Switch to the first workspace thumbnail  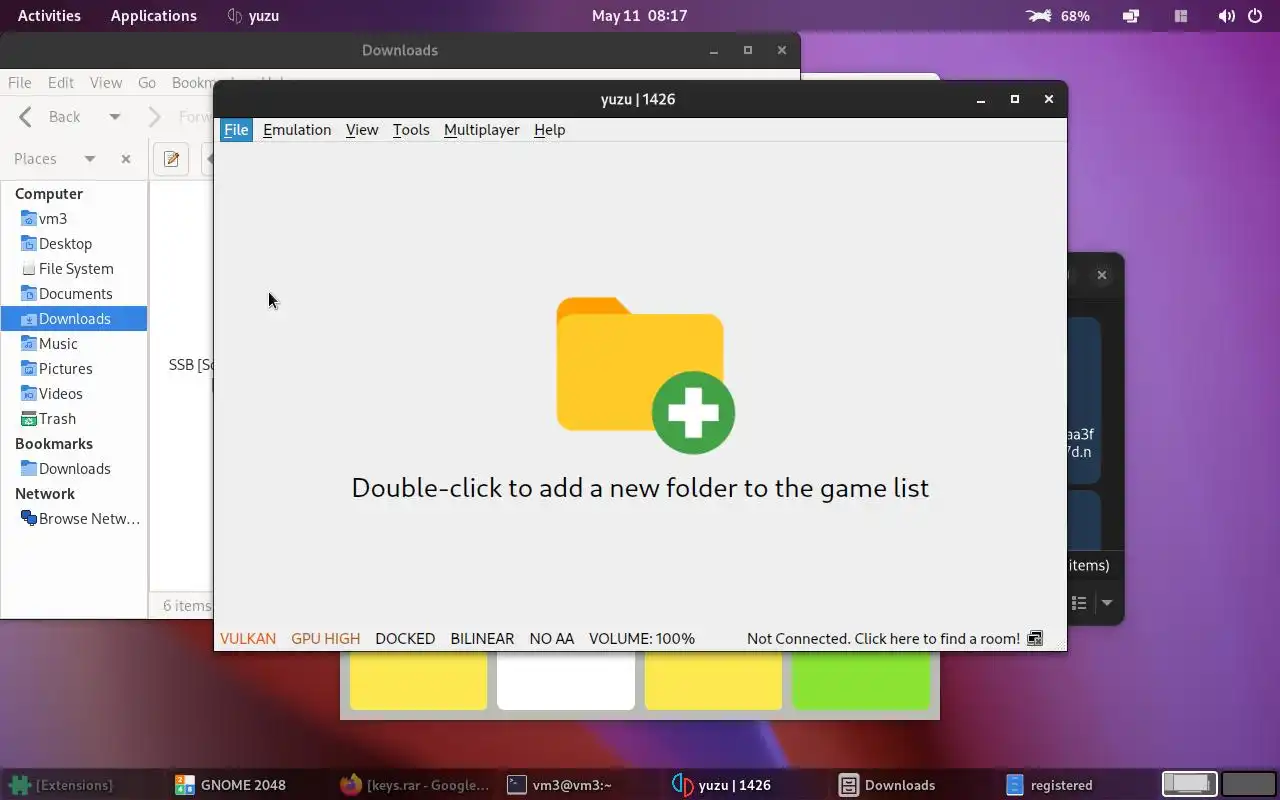click(x=1189, y=784)
